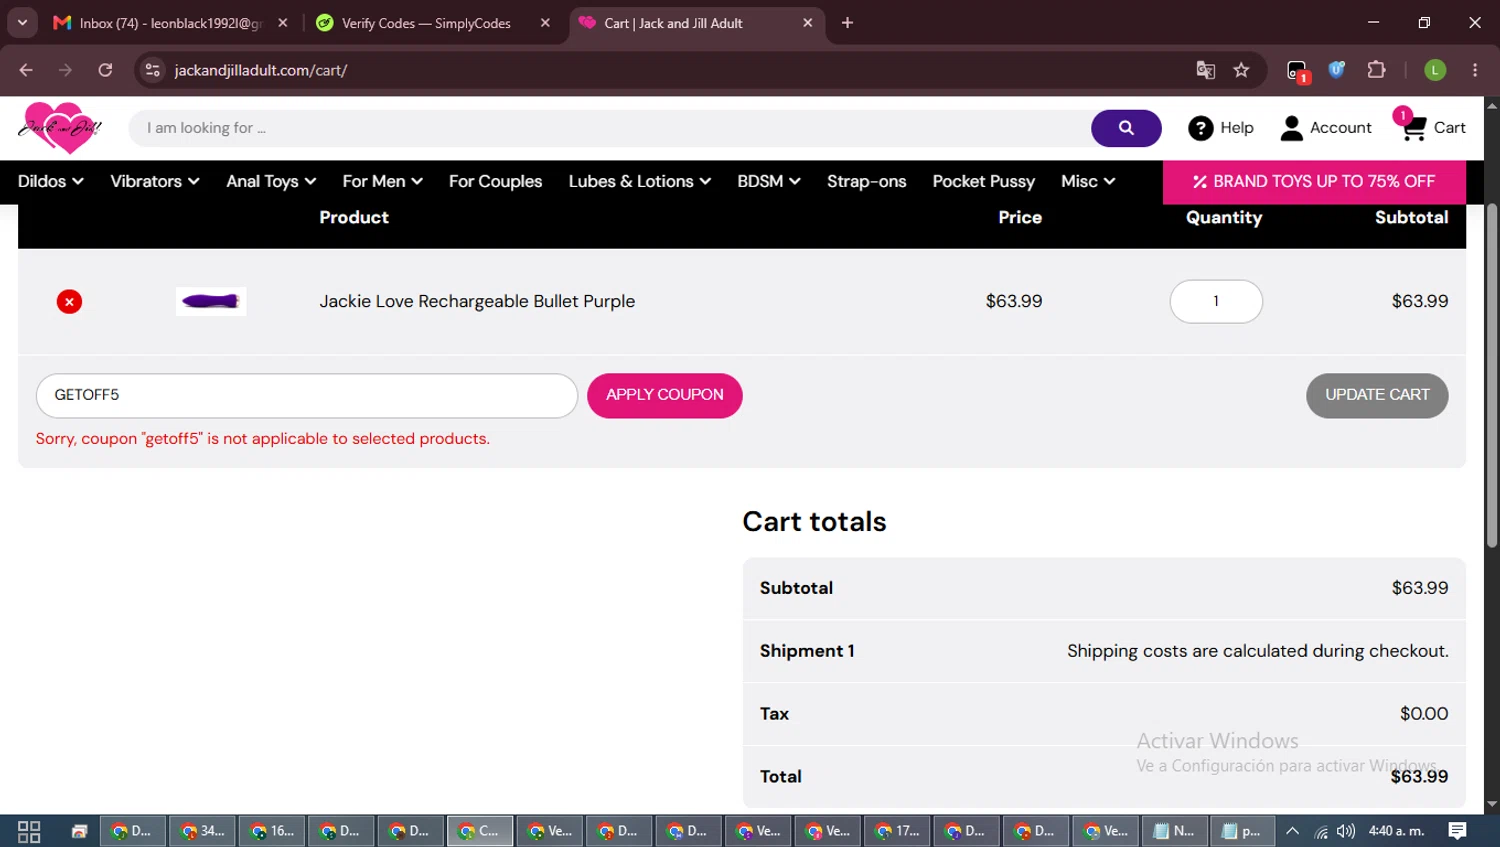The height and width of the screenshot is (847, 1500).
Task: Open the taskbar file explorer icon
Action: [x=80, y=831]
